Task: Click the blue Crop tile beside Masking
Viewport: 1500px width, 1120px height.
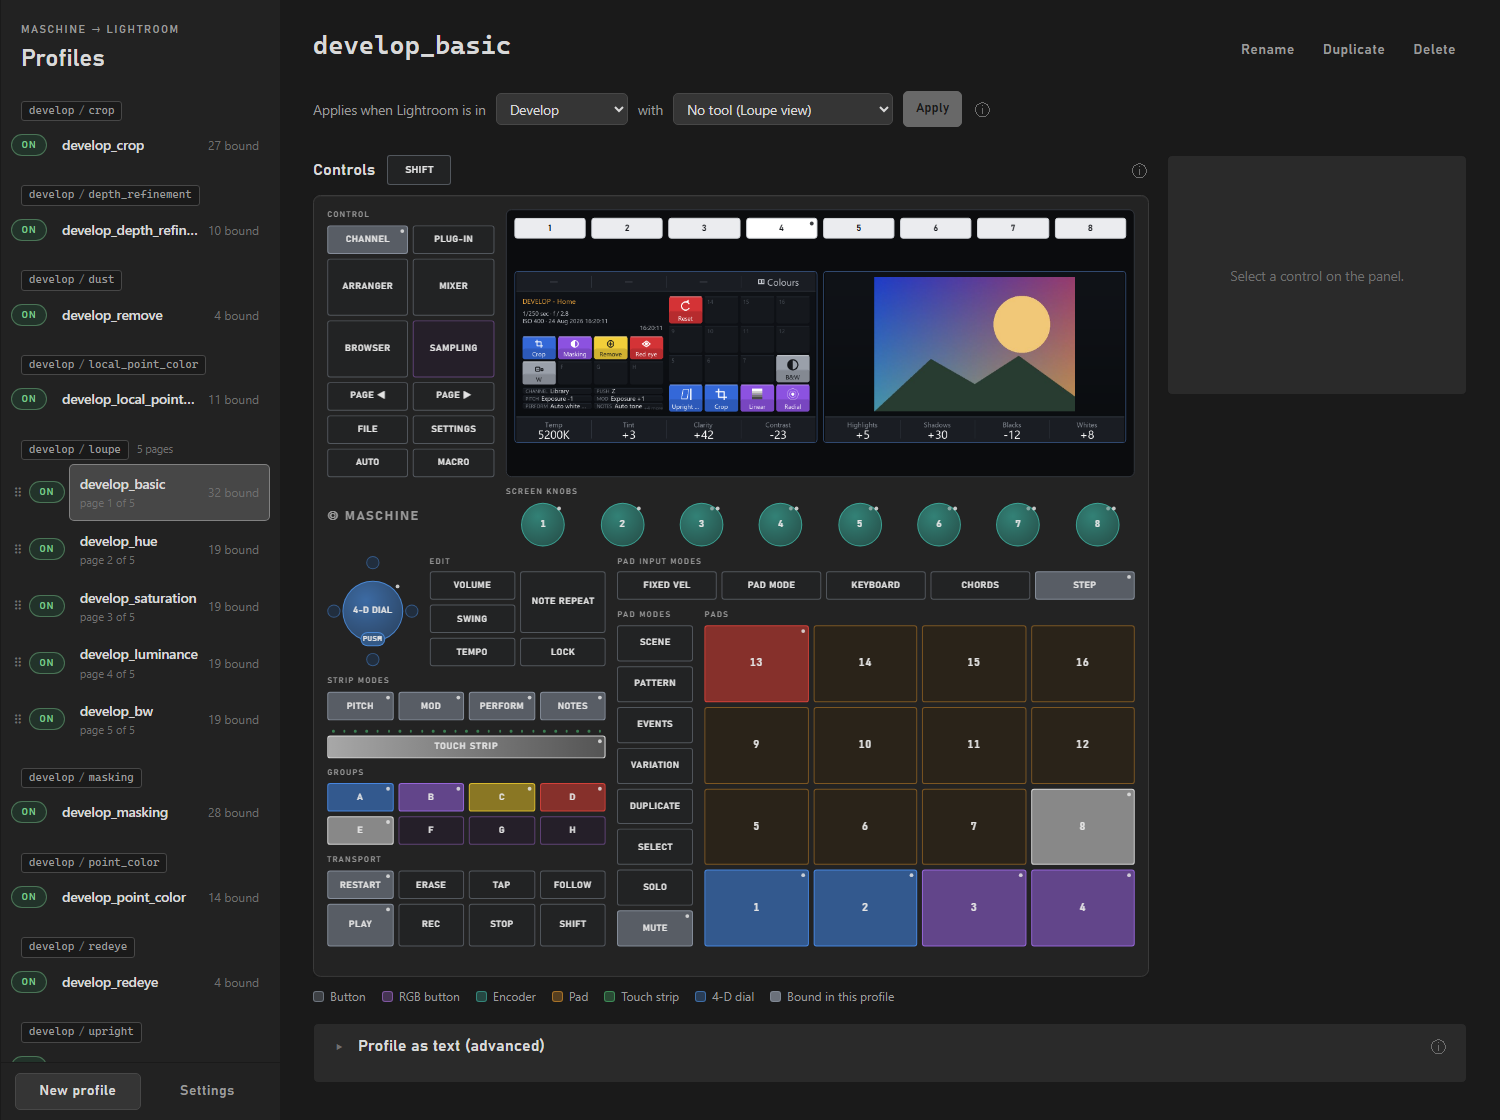Action: (539, 347)
